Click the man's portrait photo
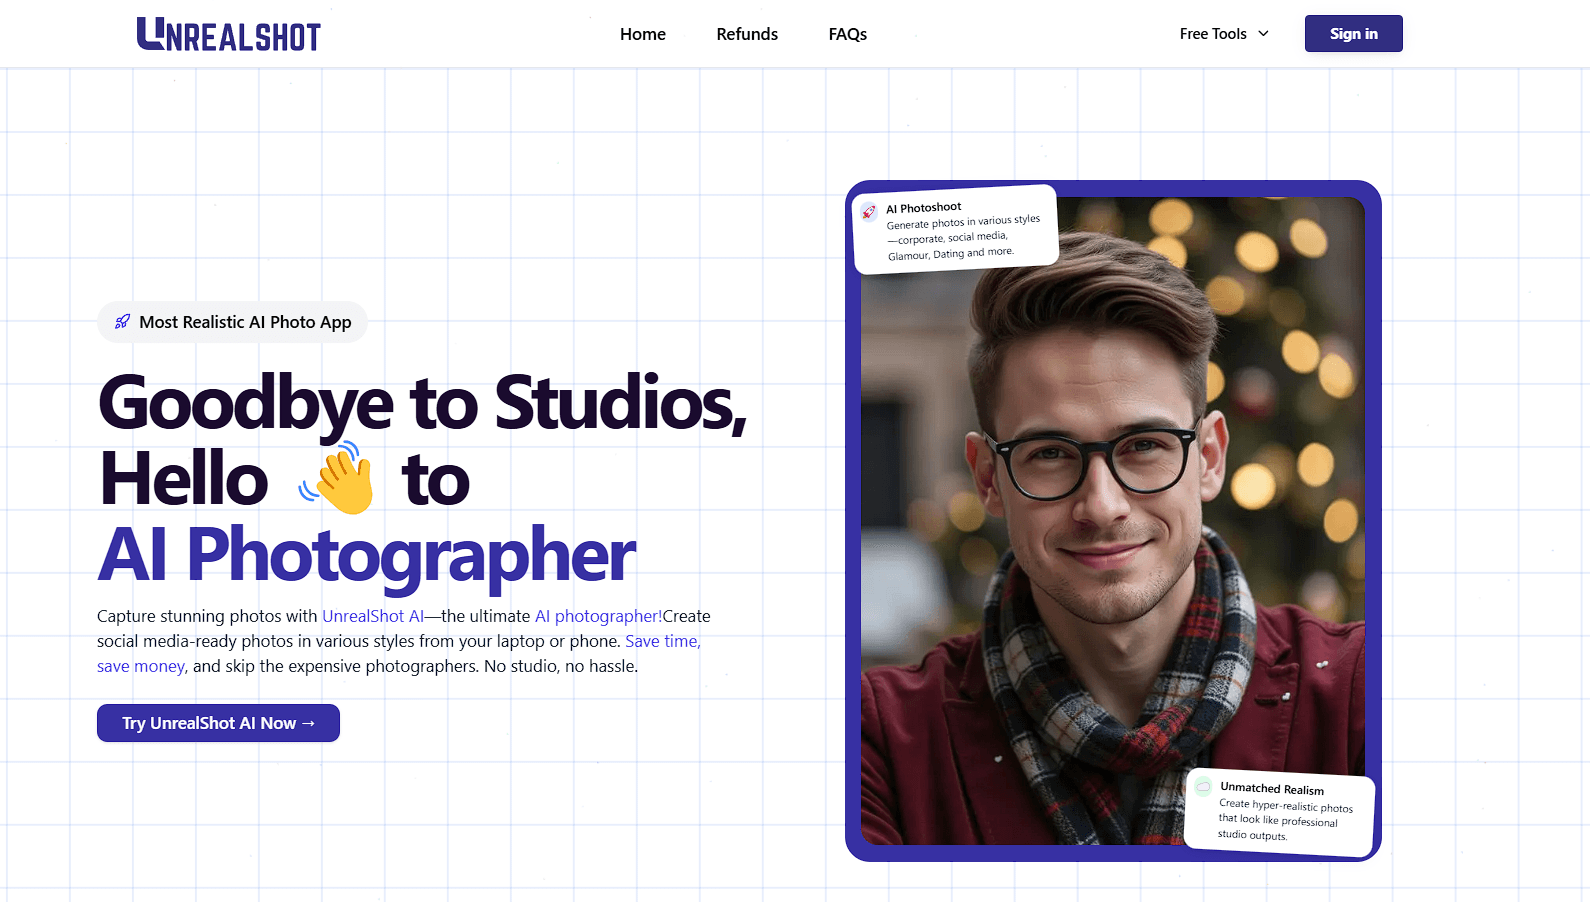Viewport: 1590px width, 902px height. [x=1113, y=520]
